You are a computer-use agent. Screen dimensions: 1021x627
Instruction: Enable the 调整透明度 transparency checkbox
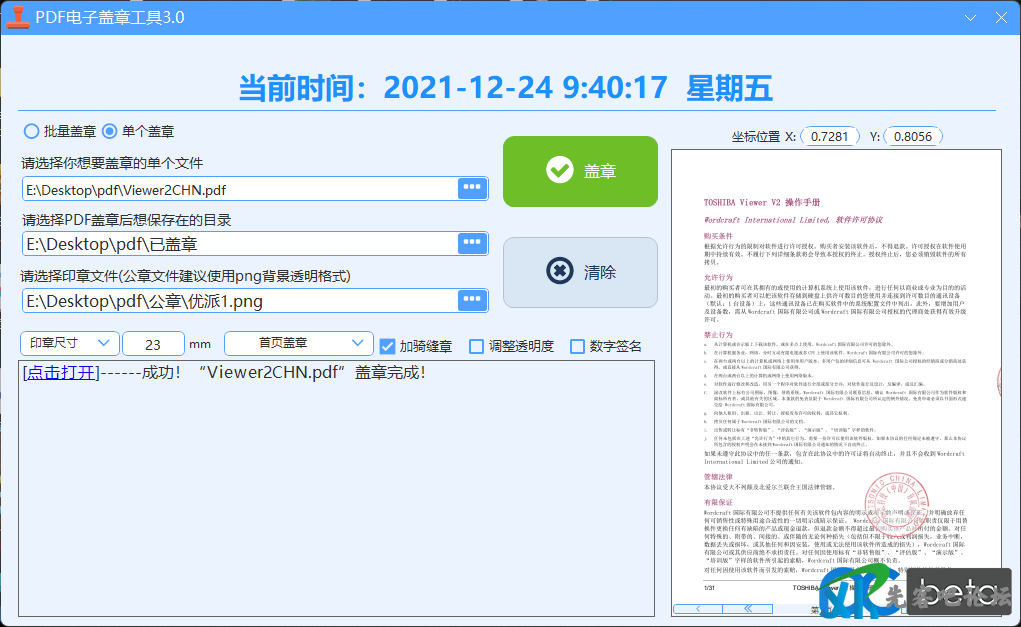(x=477, y=346)
